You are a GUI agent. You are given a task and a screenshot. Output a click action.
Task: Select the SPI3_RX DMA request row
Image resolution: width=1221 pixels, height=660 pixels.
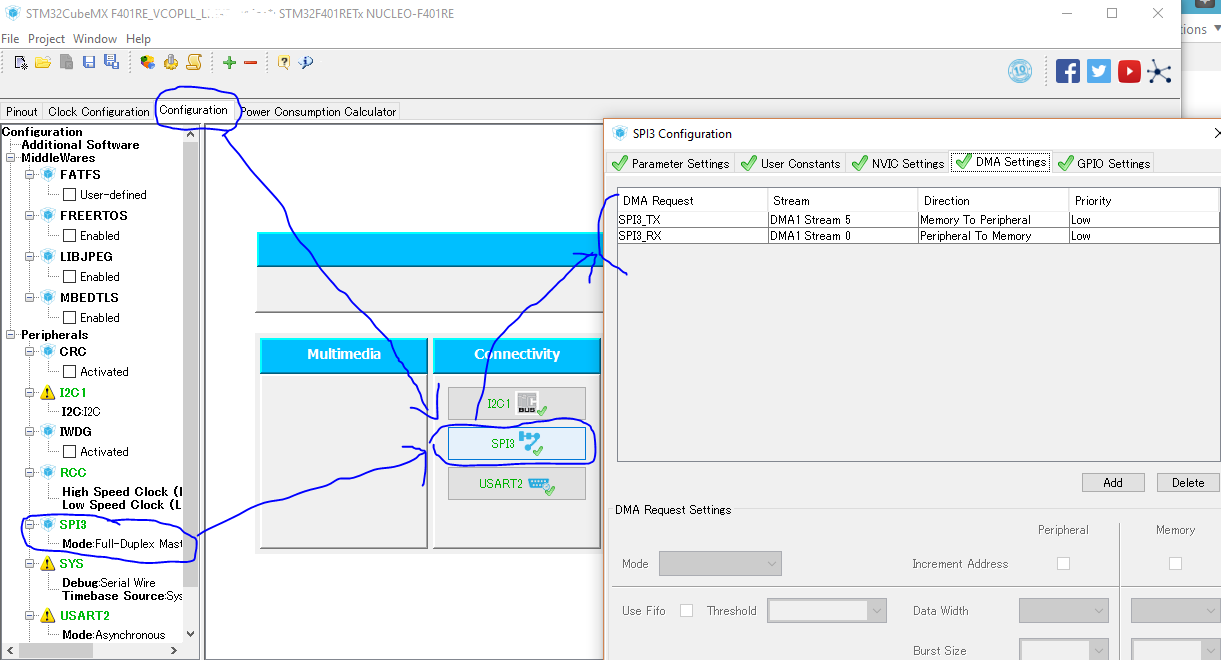918,236
